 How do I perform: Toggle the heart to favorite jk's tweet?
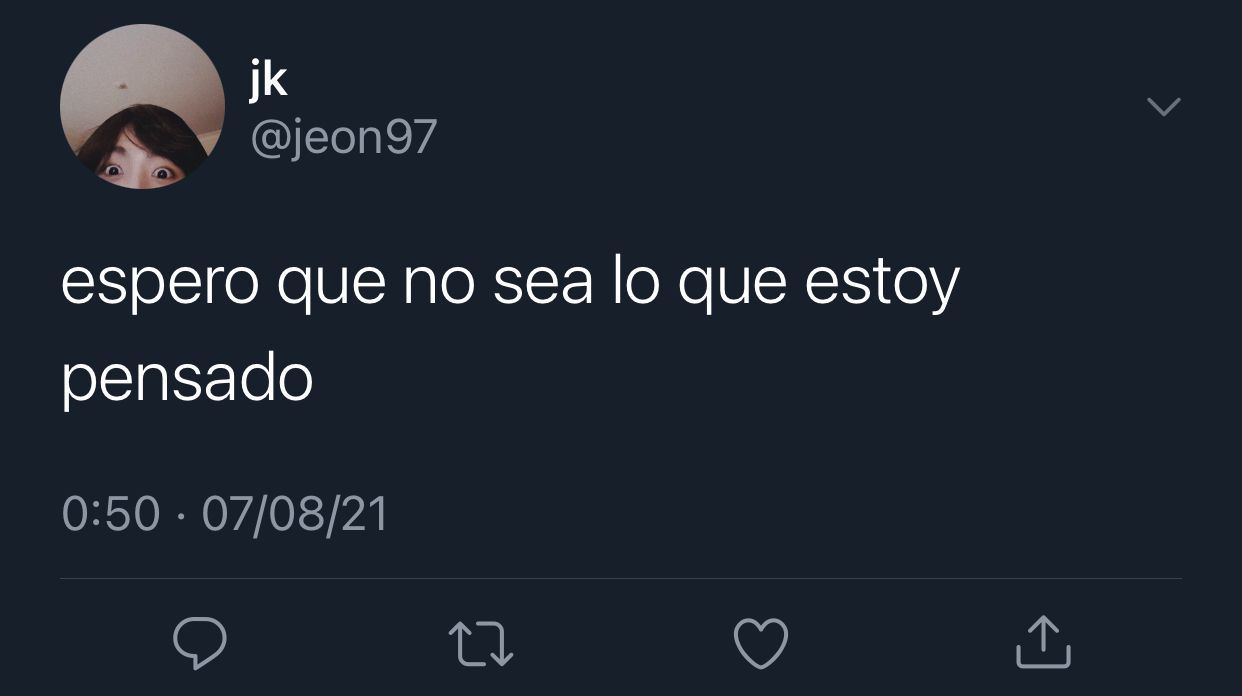tap(761, 643)
